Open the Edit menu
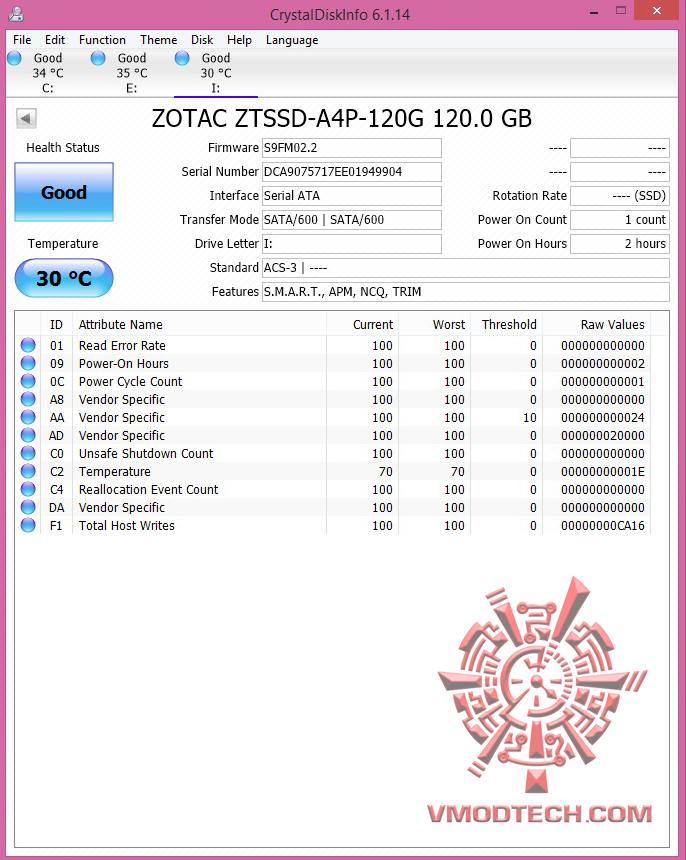The width and height of the screenshot is (686, 860). point(55,40)
